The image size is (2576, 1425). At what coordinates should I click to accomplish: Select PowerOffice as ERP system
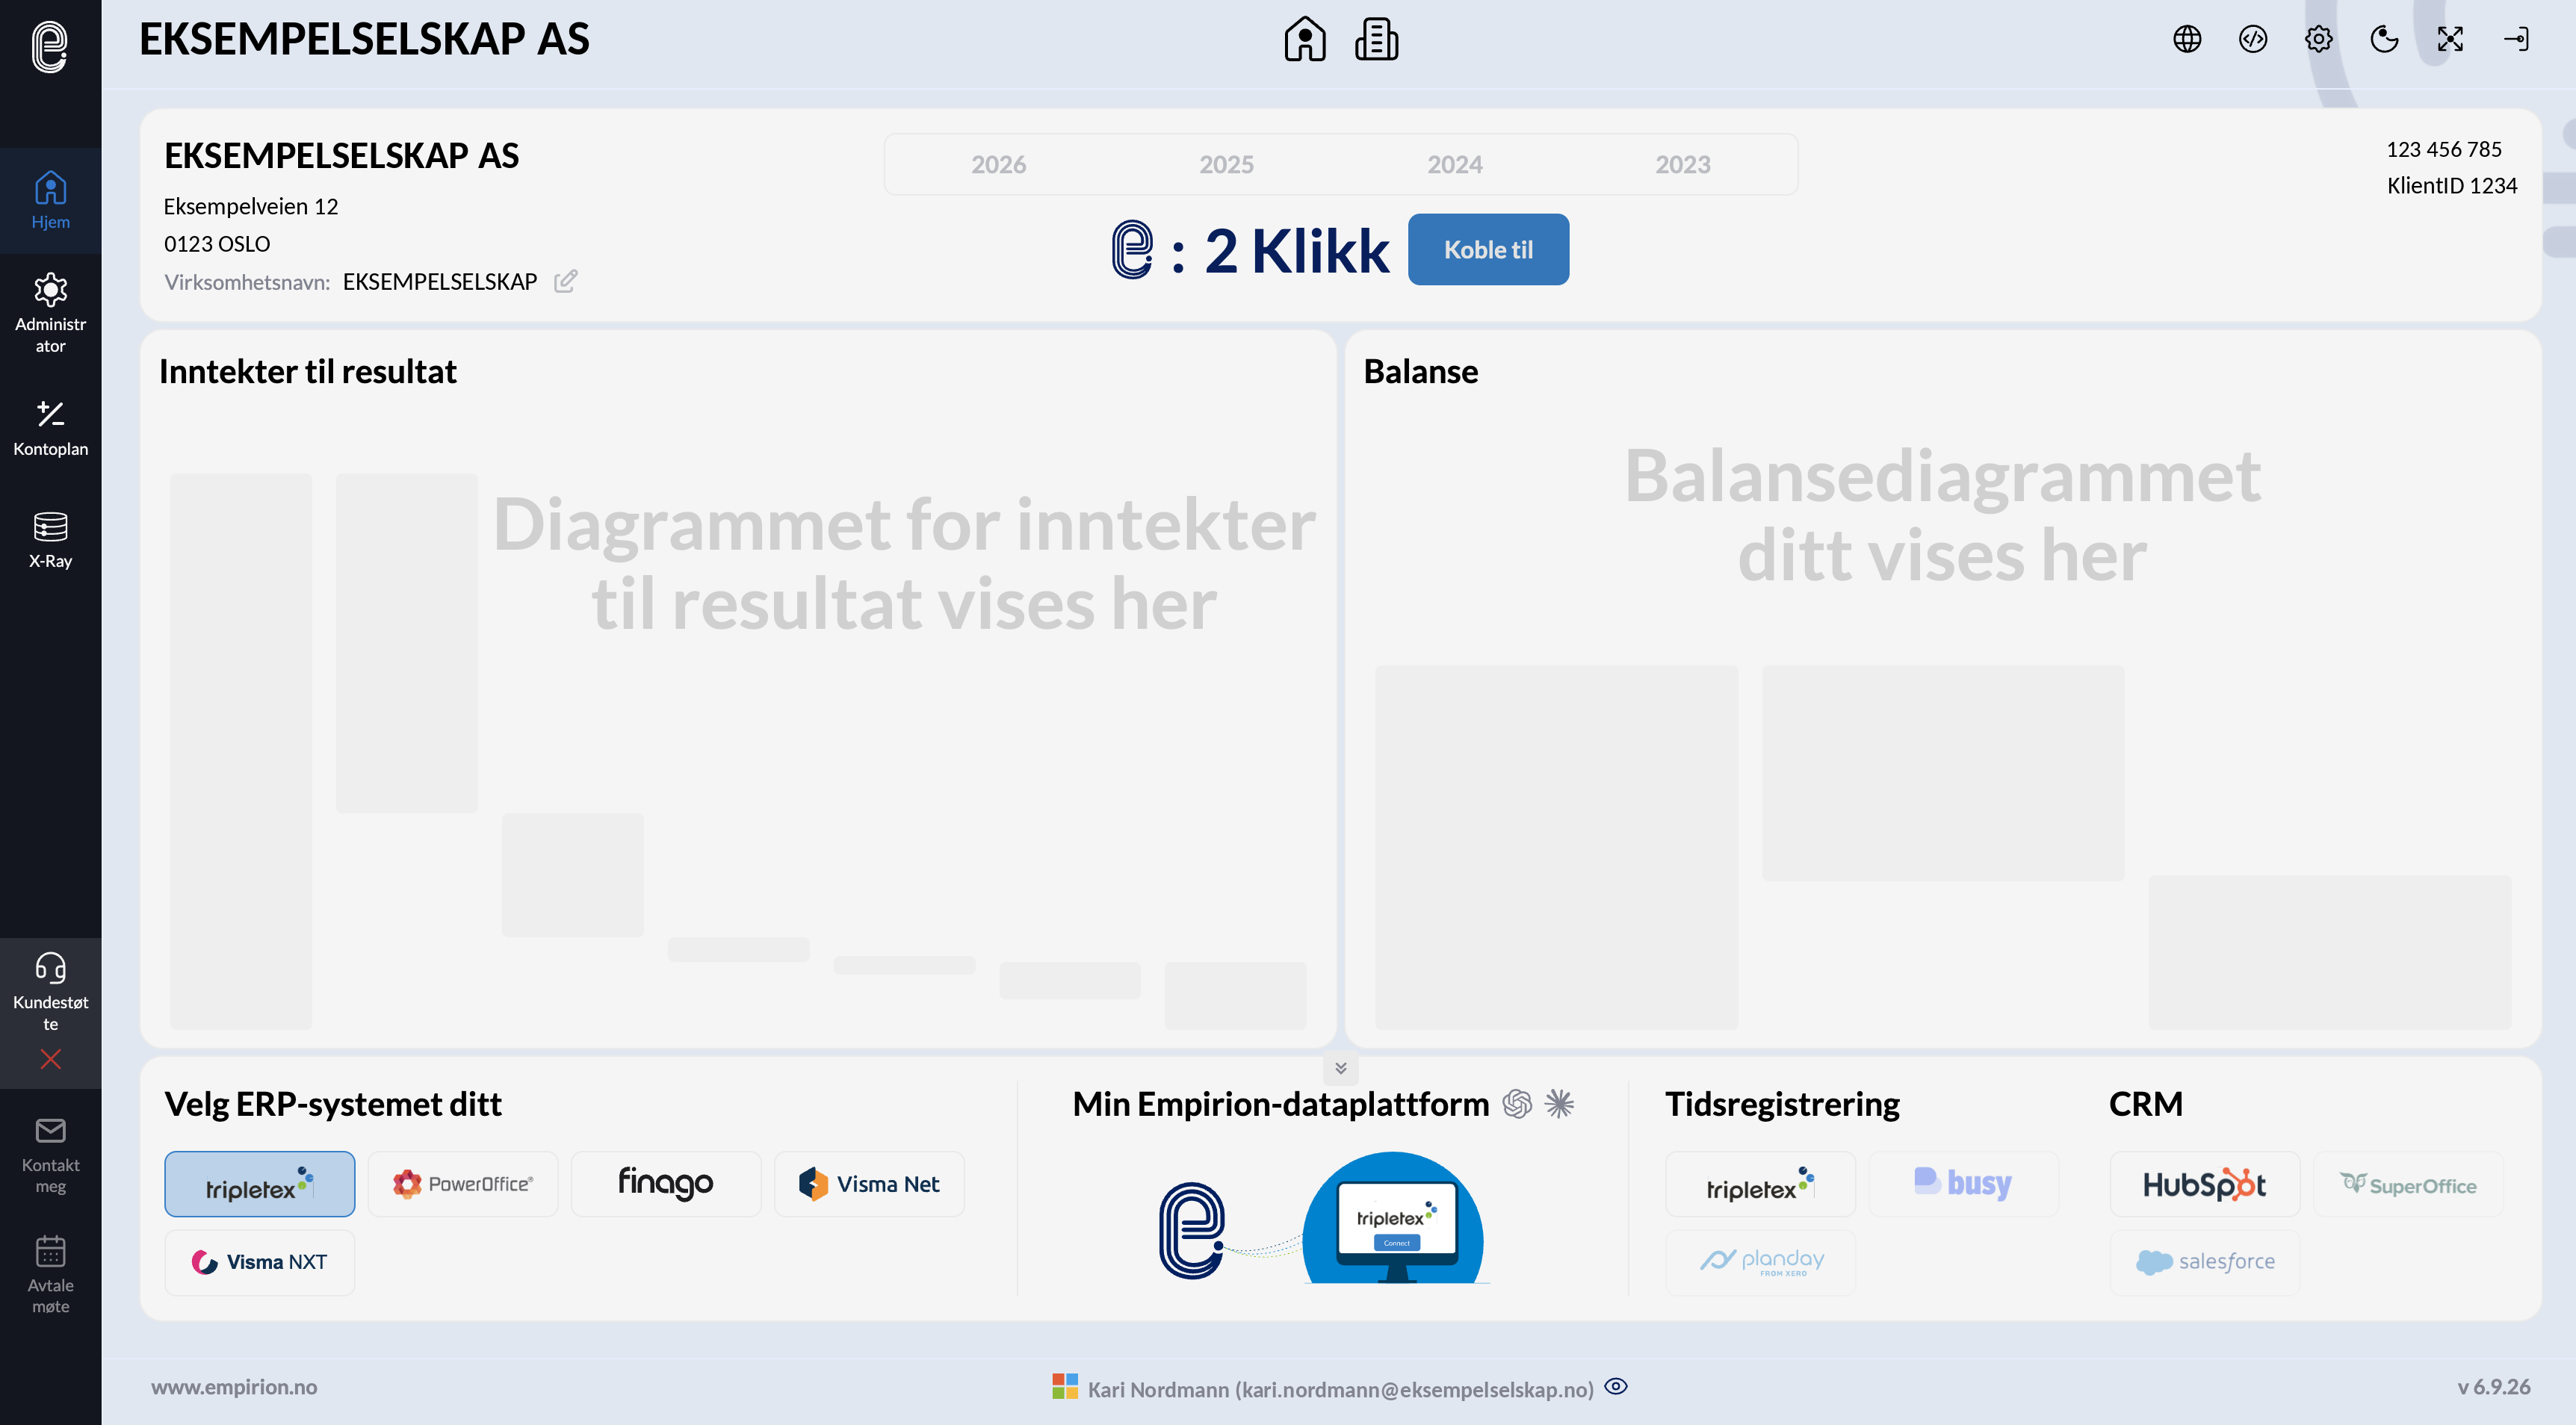[462, 1183]
